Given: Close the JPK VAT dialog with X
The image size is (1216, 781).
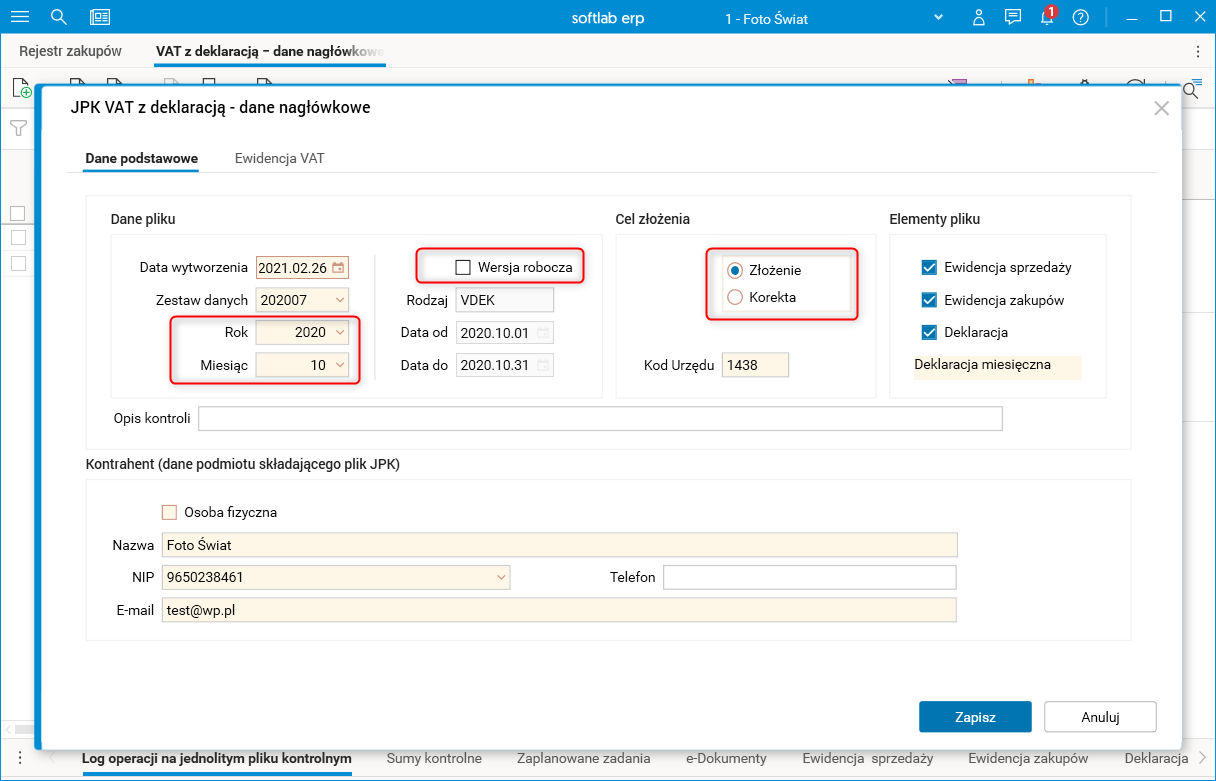Looking at the screenshot, I should point(1161,109).
